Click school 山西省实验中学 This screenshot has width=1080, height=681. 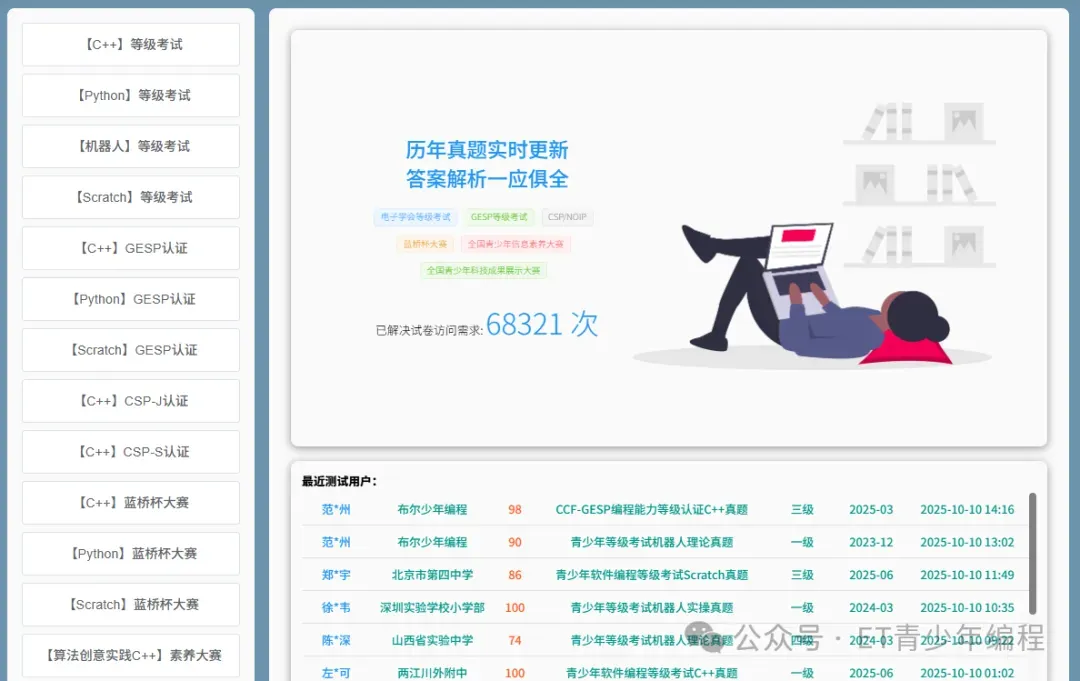coord(432,640)
